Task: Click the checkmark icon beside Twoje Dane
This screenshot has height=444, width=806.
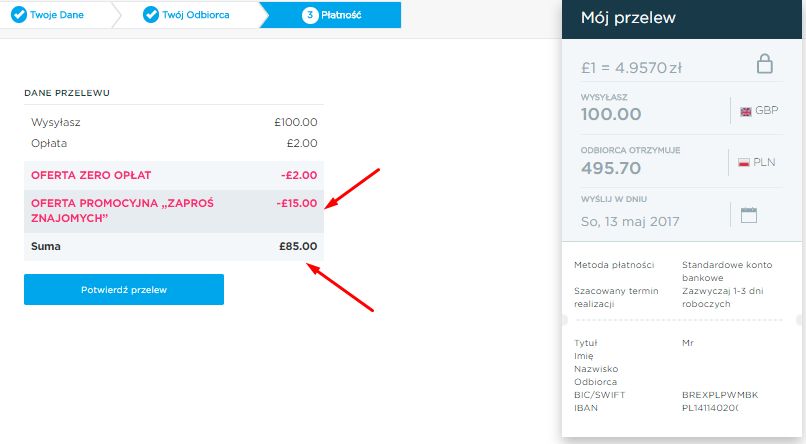Action: 19,15
